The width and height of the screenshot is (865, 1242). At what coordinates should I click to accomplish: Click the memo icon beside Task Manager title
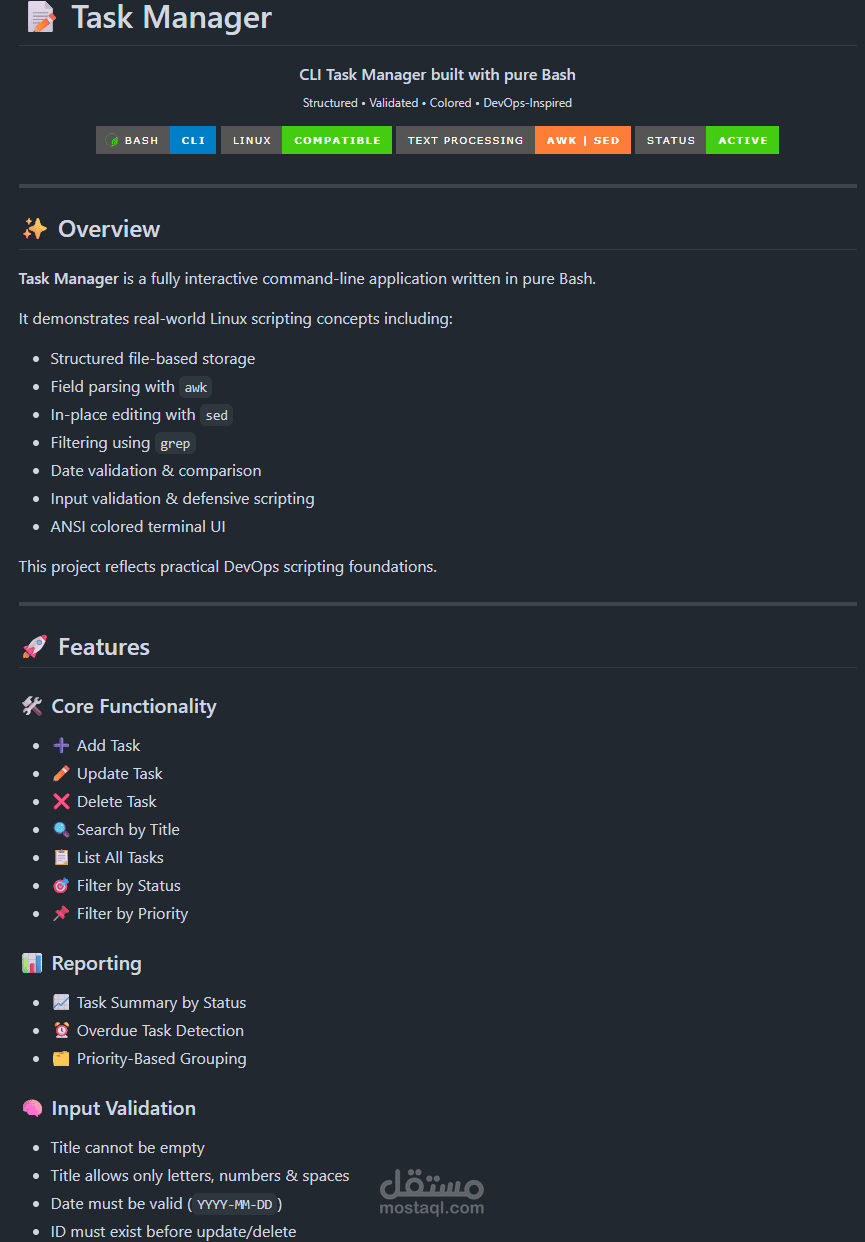(41, 17)
